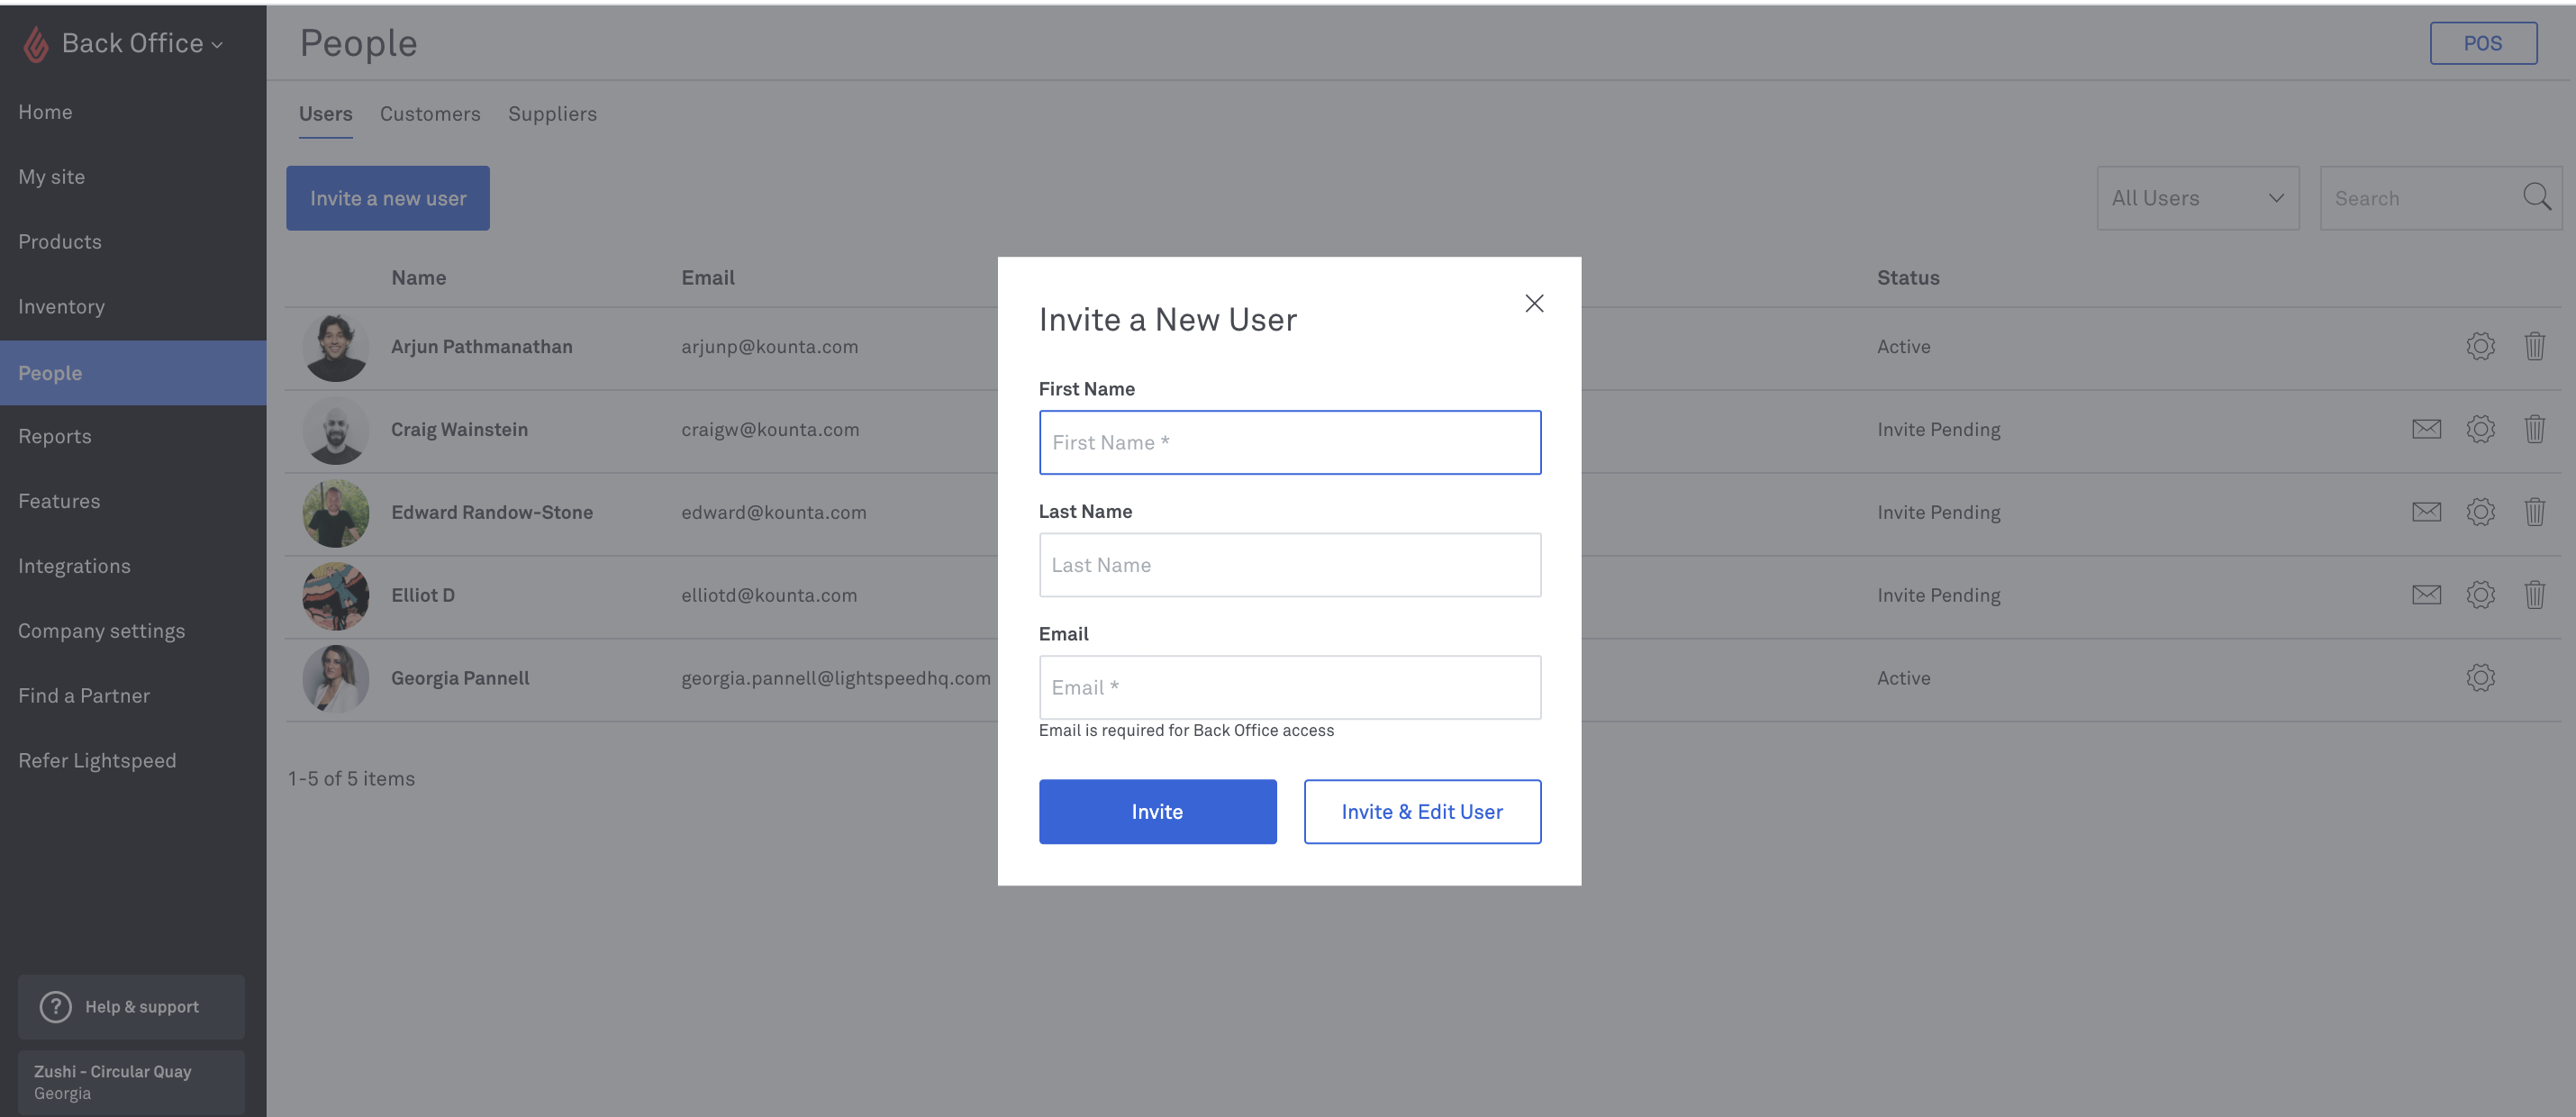
Task: Switch to the Users tab
Action: [x=326, y=114]
